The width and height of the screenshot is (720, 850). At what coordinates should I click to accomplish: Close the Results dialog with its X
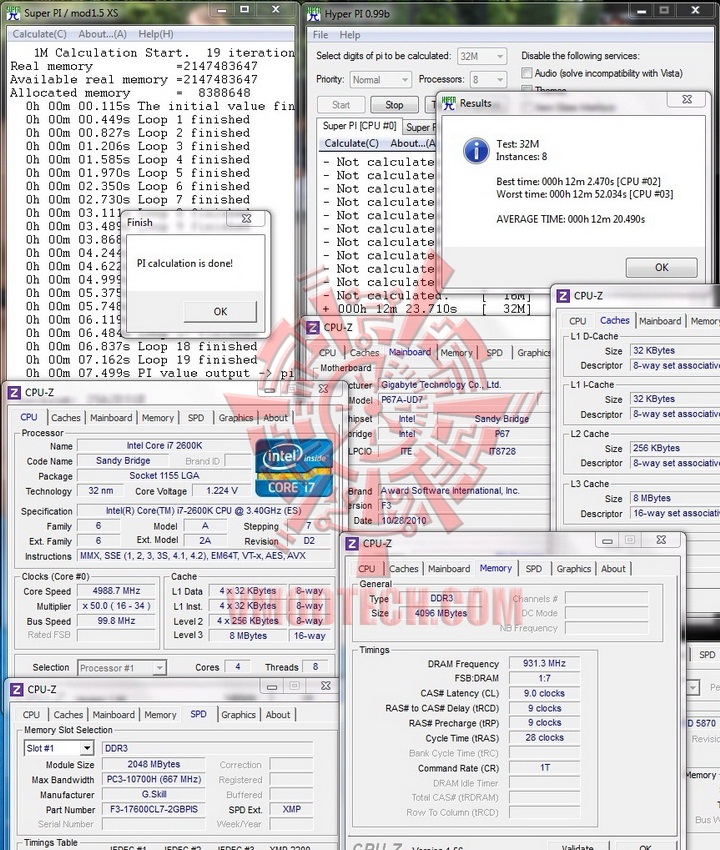pos(687,99)
